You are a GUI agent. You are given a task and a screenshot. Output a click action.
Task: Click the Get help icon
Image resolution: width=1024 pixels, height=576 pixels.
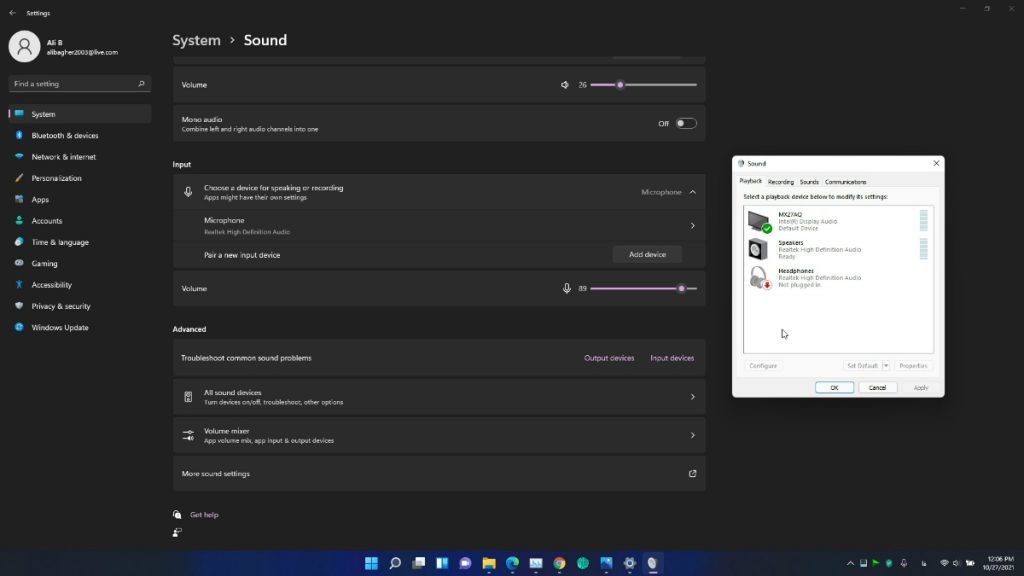(x=177, y=515)
